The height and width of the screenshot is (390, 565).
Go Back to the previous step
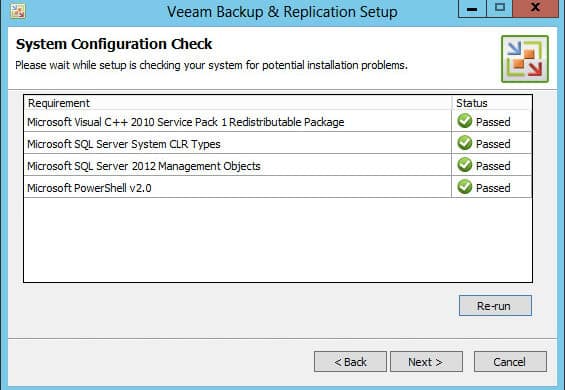(350, 362)
